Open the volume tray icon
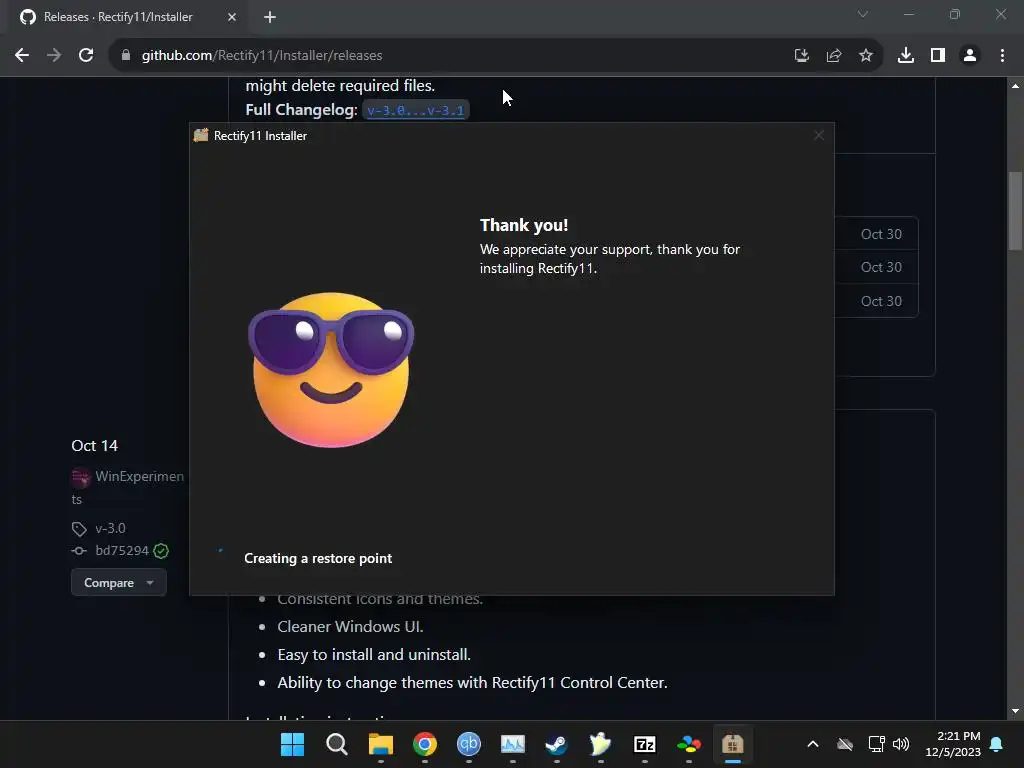Image resolution: width=1024 pixels, height=768 pixels. pyautogui.click(x=901, y=744)
